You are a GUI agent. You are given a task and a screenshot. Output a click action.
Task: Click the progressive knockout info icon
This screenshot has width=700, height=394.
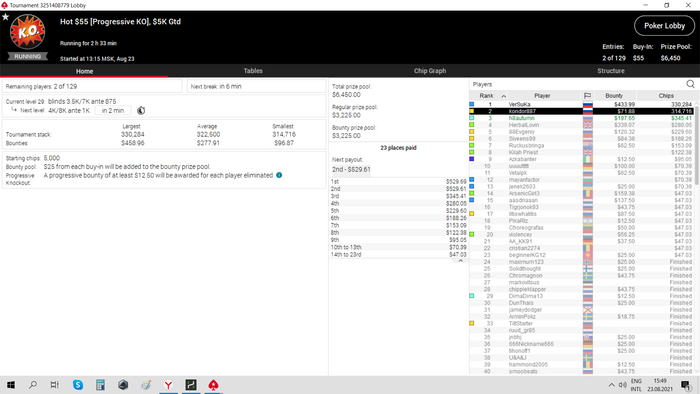[x=279, y=175]
